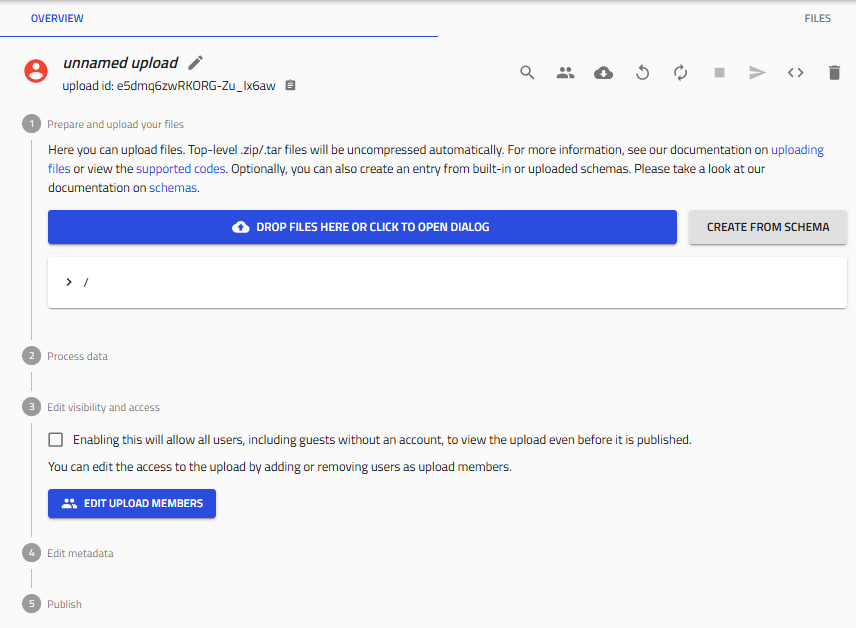Click the counterclockwise reload icon
This screenshot has height=628, width=856.
[x=643, y=72]
